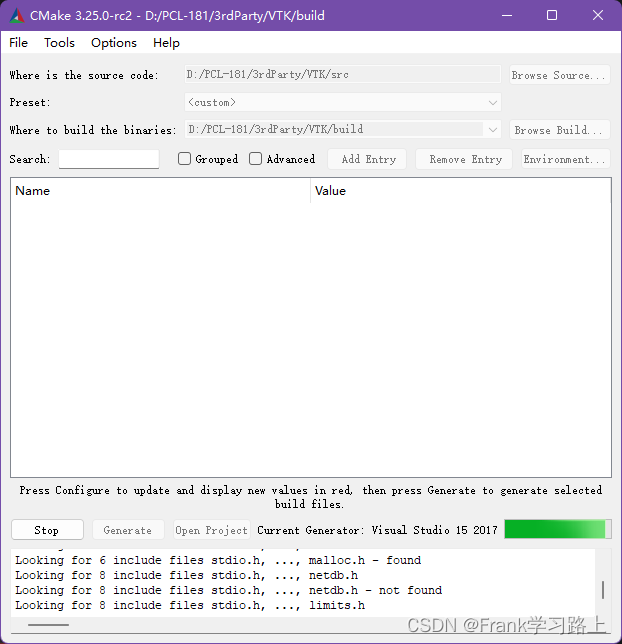The width and height of the screenshot is (622, 644).
Task: Open the File menu
Action: click(18, 43)
